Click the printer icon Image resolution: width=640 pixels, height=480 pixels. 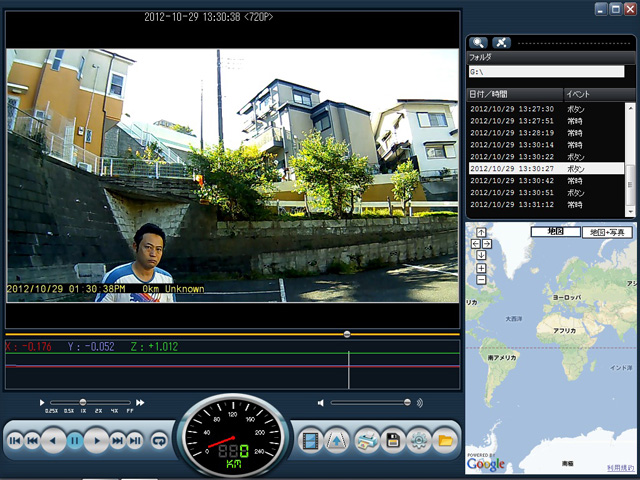(x=367, y=440)
